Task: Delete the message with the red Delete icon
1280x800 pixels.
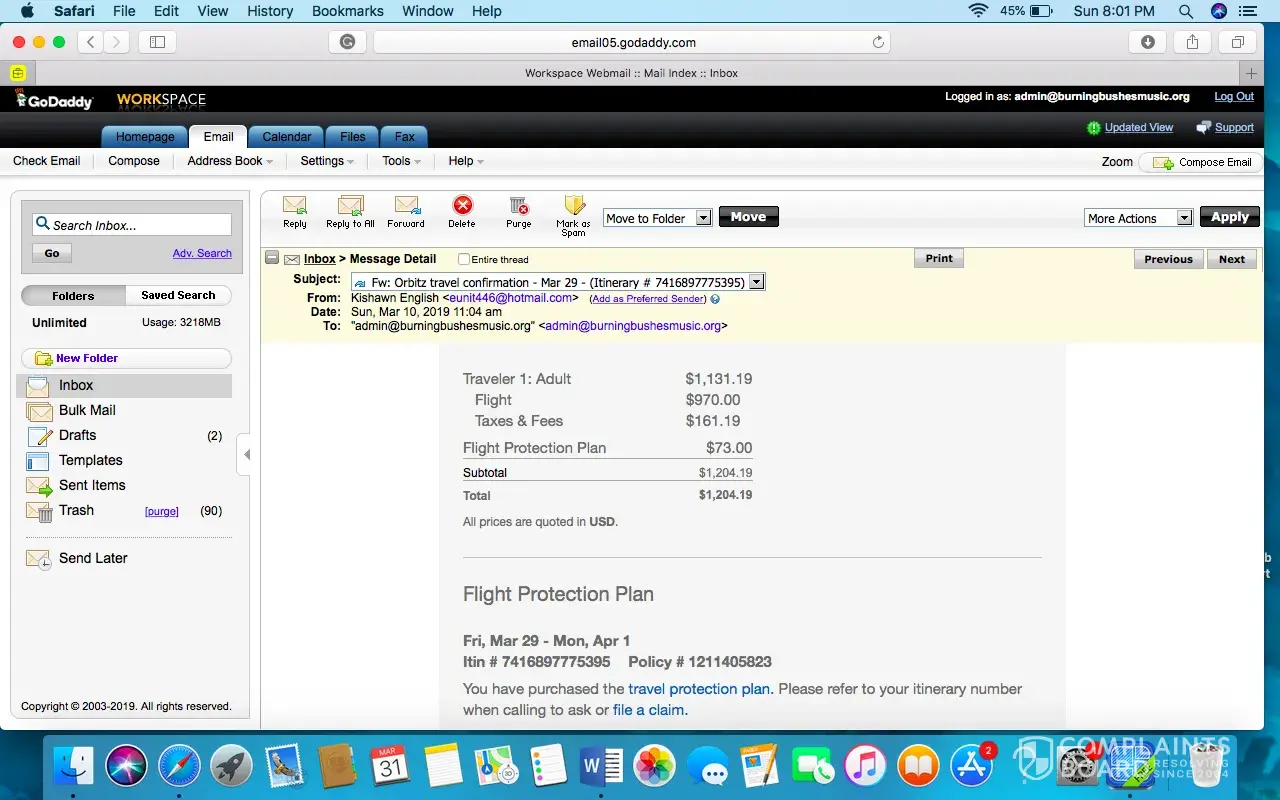Action: (x=462, y=206)
